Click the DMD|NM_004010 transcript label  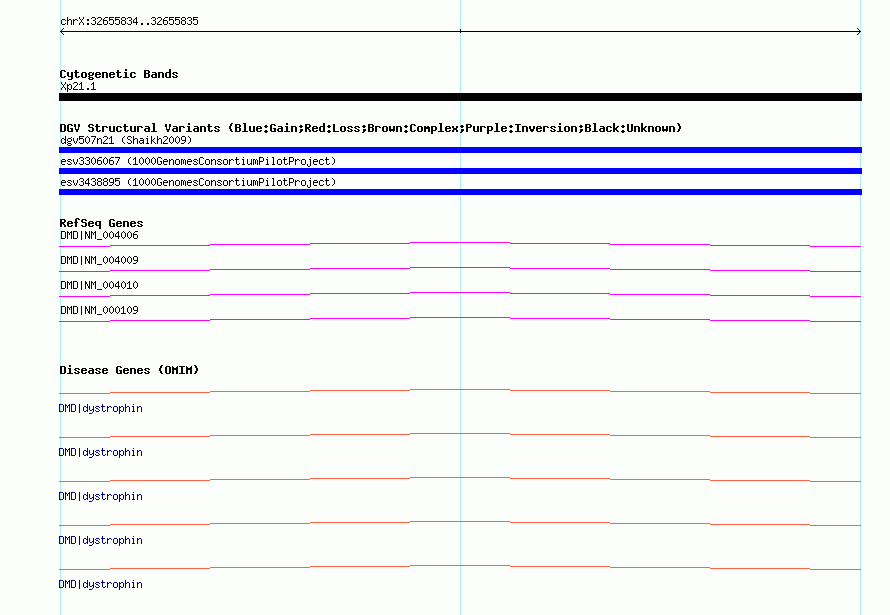99,285
